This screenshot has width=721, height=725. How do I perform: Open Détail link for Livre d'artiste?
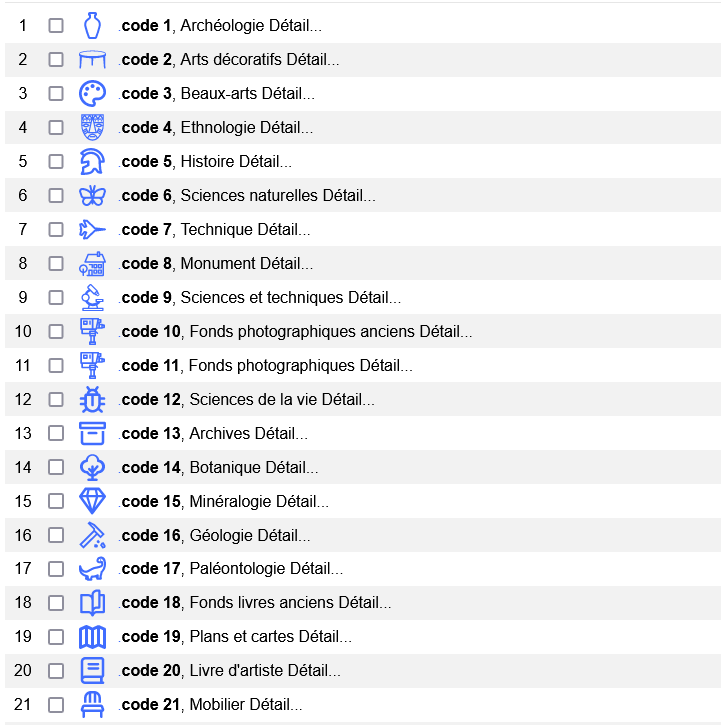[314, 671]
